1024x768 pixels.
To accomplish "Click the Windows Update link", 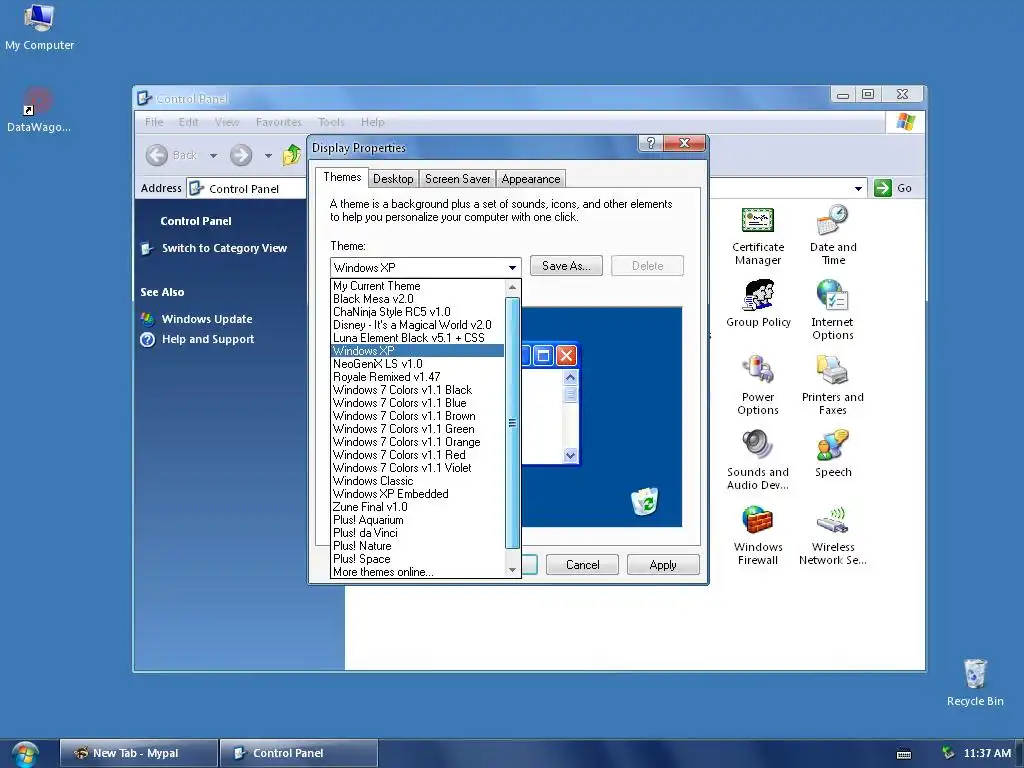I will (x=207, y=319).
